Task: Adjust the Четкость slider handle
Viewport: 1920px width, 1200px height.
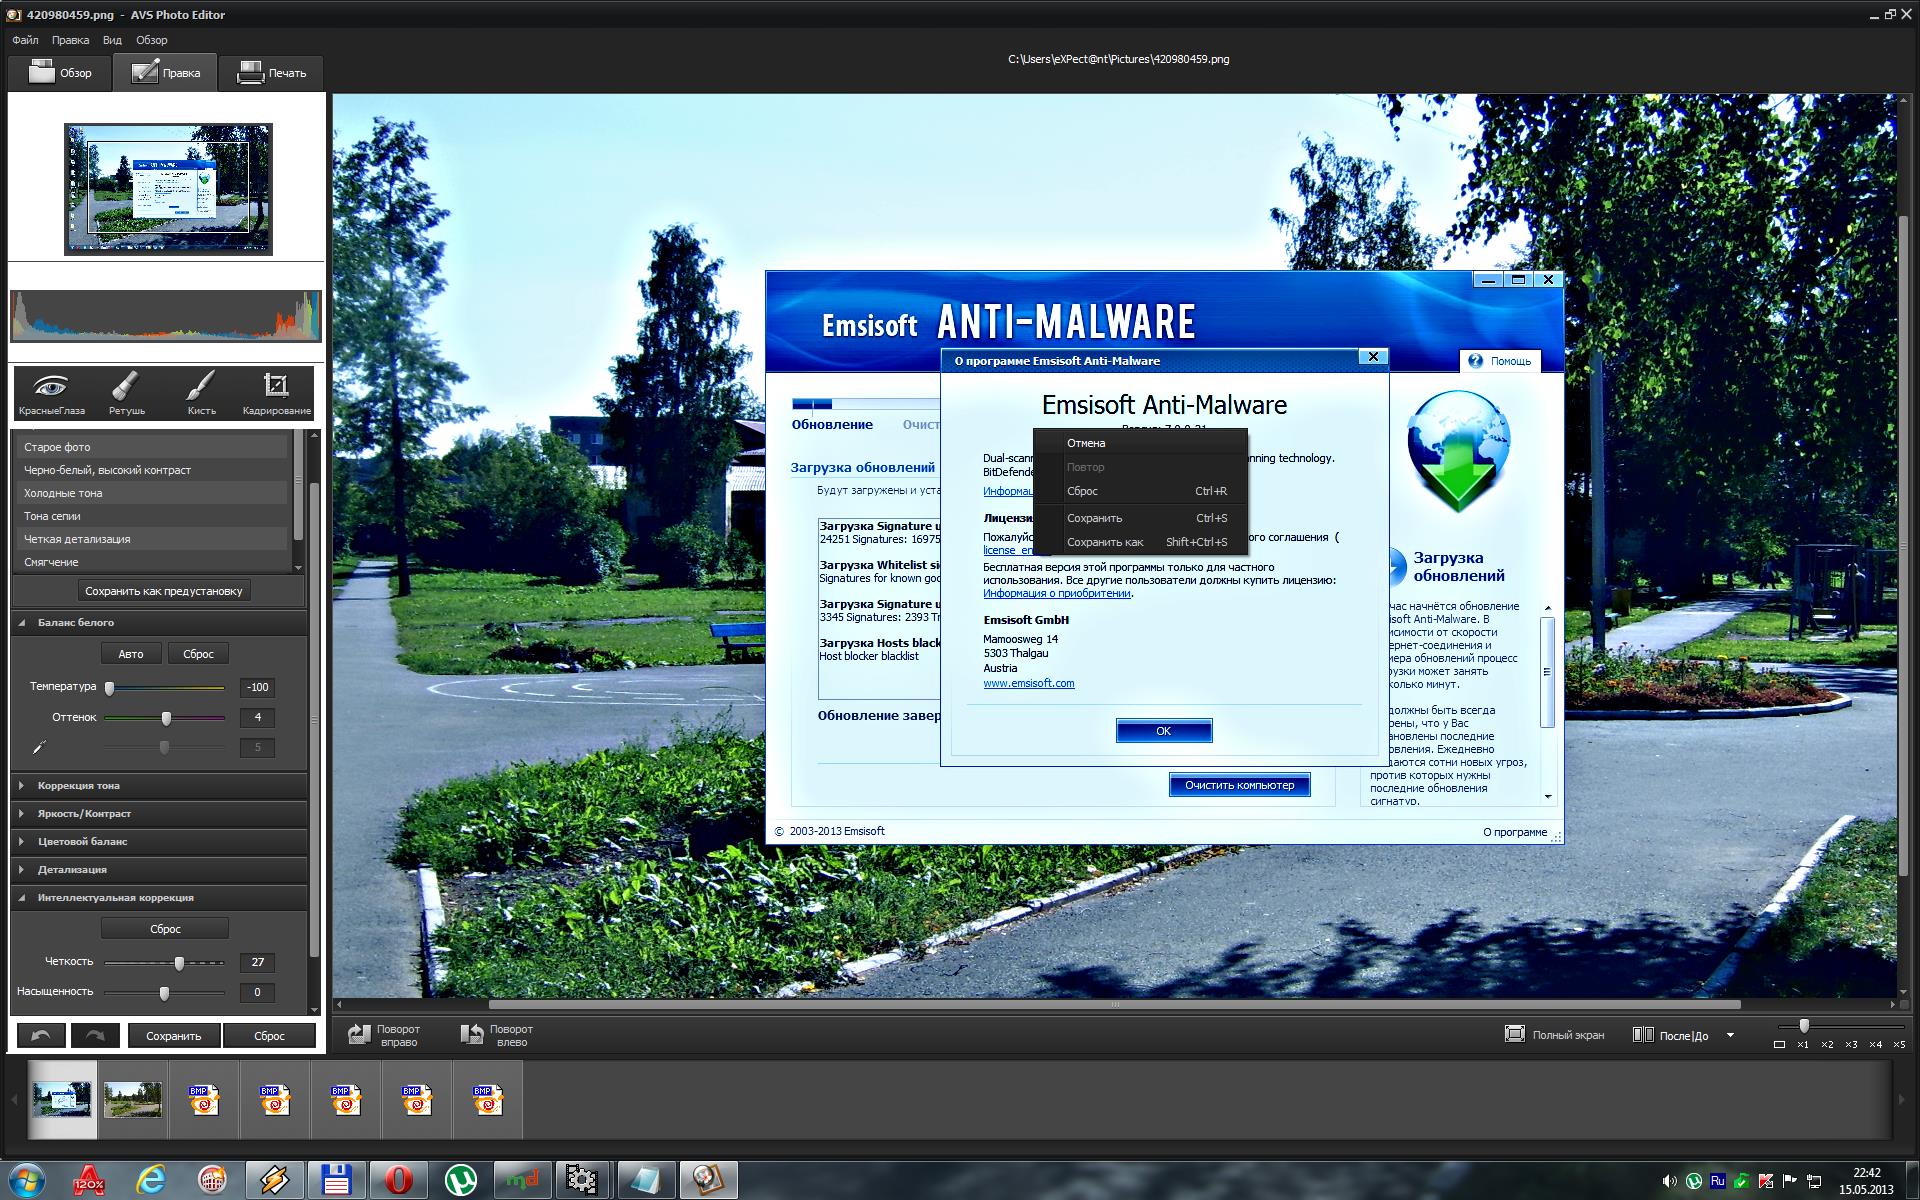Action: 179,963
